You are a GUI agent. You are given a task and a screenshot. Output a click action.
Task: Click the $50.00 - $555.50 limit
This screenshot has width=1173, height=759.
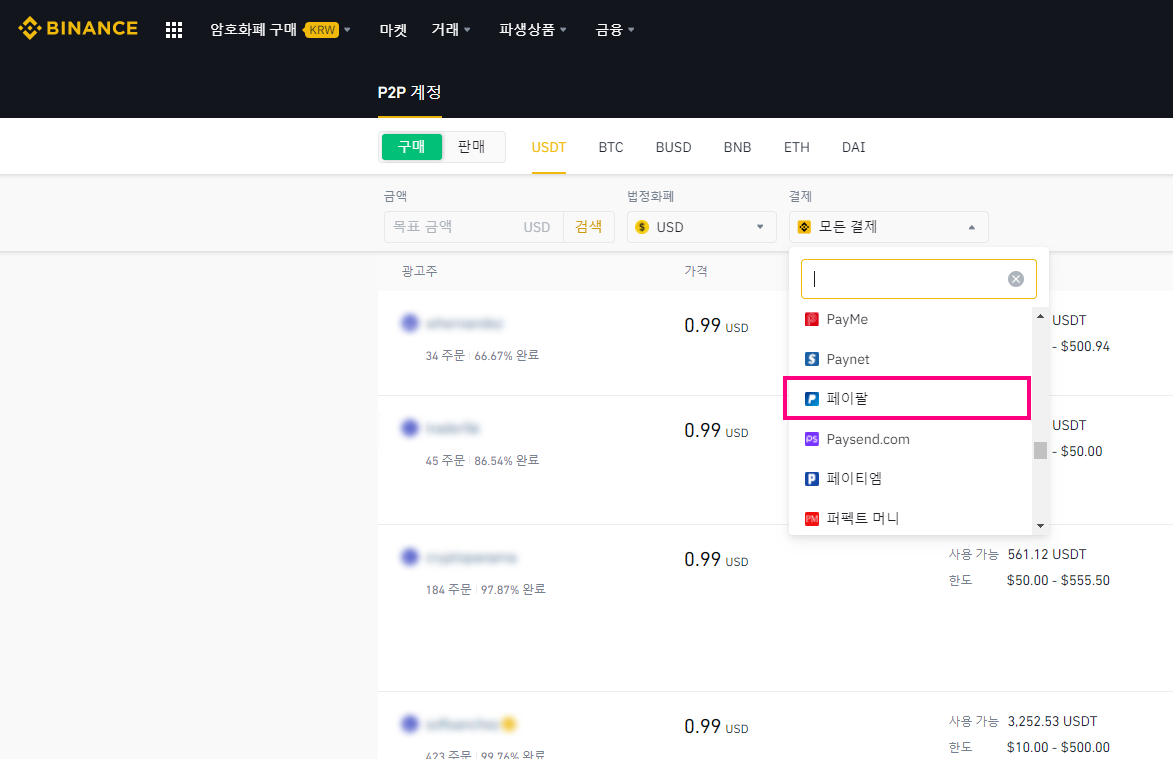click(1058, 580)
